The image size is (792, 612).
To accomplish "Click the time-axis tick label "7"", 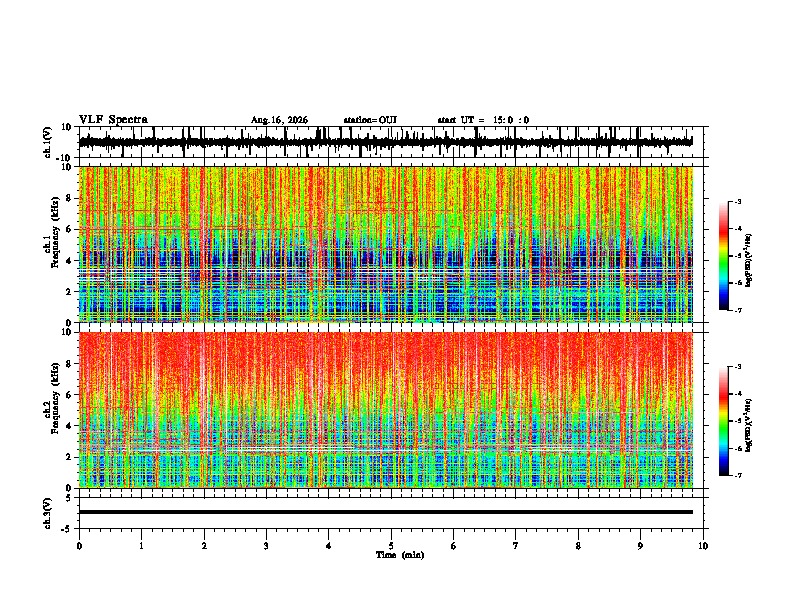I will (x=516, y=546).
